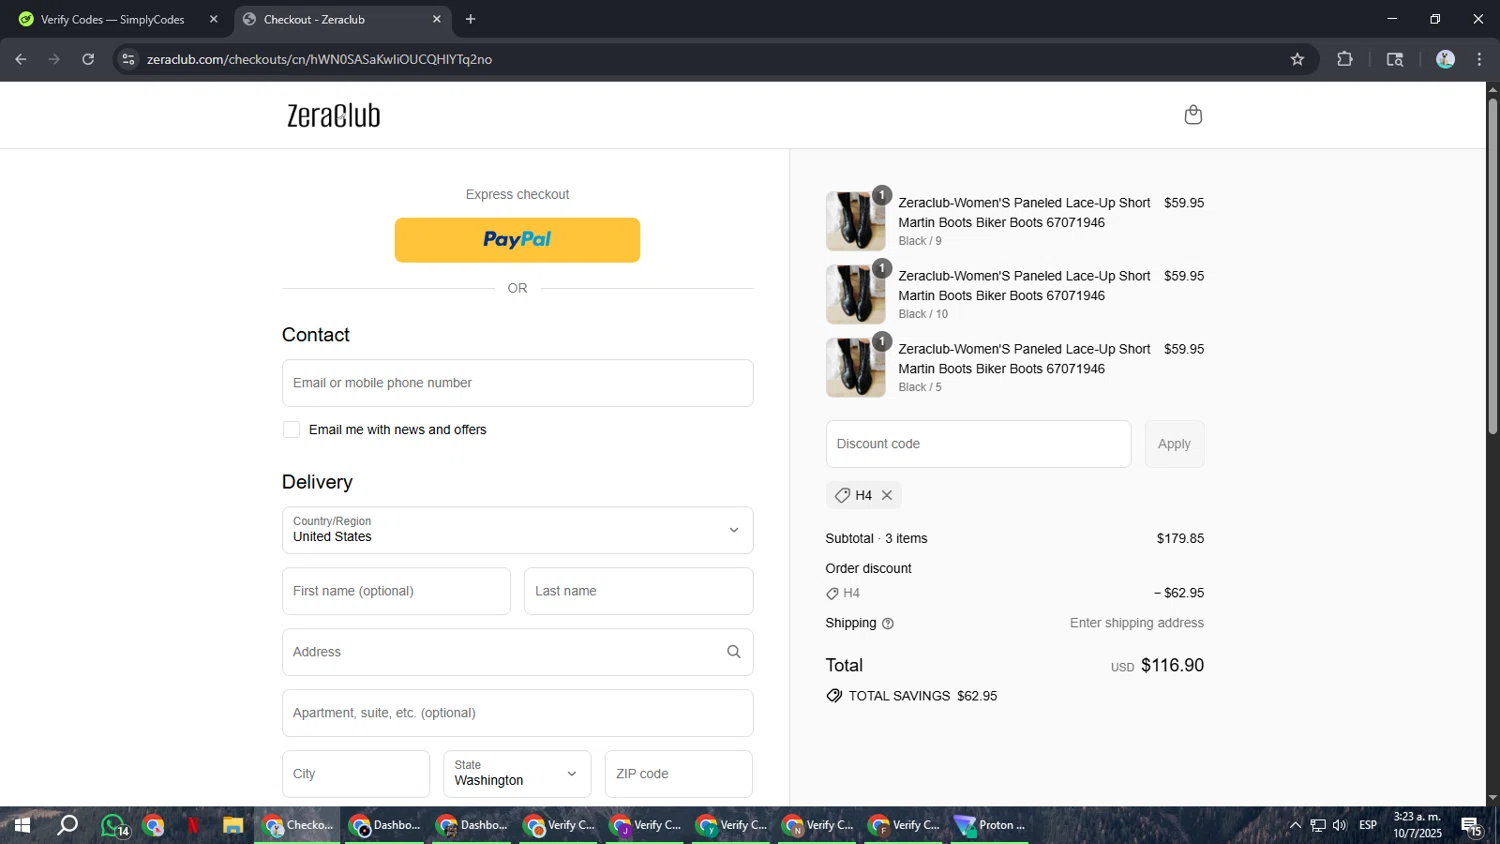Focus the City field
The height and width of the screenshot is (844, 1500).
coord(355,774)
